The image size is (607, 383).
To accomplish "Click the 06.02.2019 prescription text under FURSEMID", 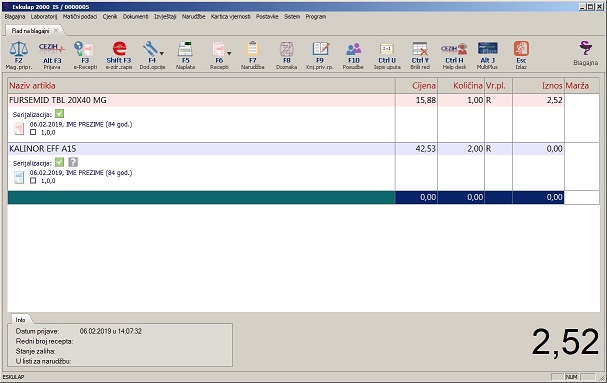I will pos(81,124).
